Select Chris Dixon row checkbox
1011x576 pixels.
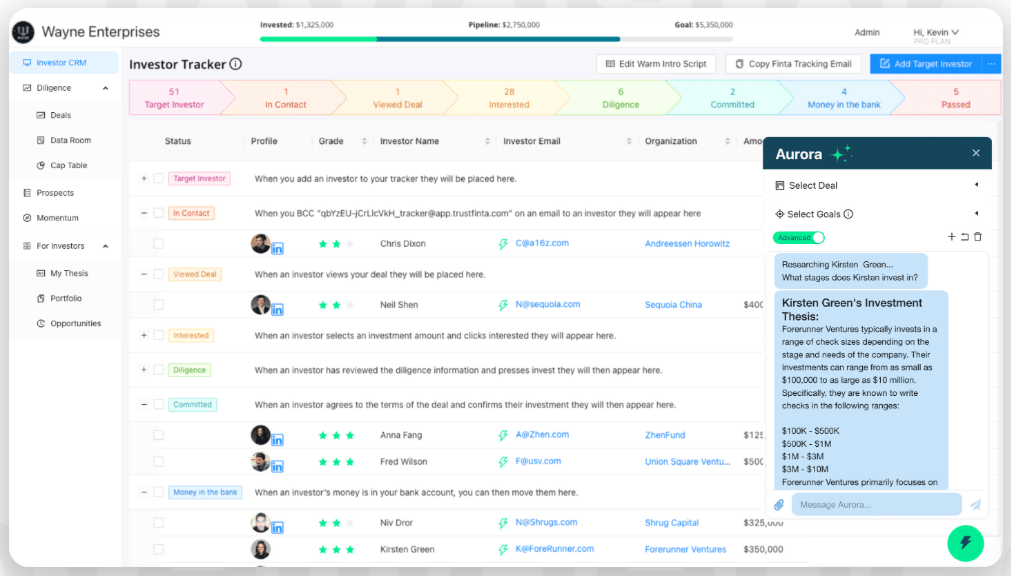tap(159, 244)
